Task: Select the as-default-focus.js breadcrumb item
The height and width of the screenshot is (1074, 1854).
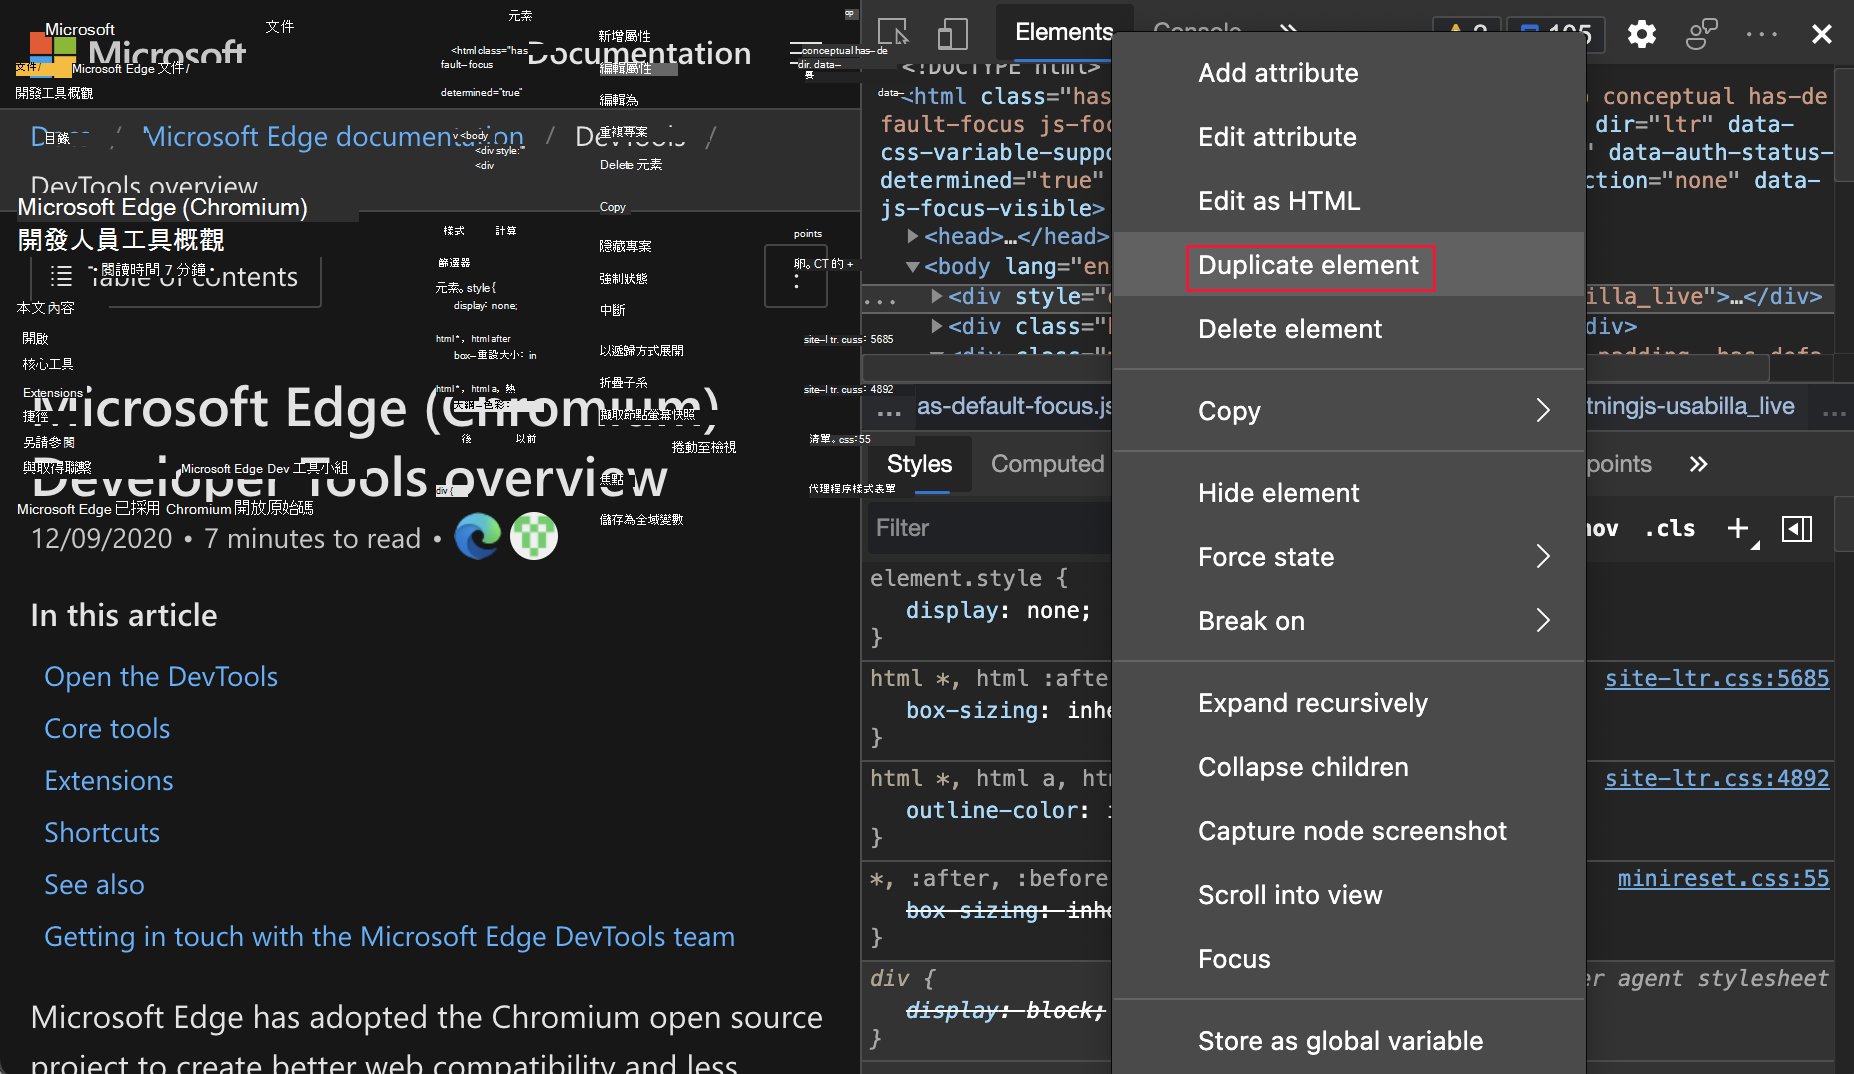Action: pos(1014,406)
